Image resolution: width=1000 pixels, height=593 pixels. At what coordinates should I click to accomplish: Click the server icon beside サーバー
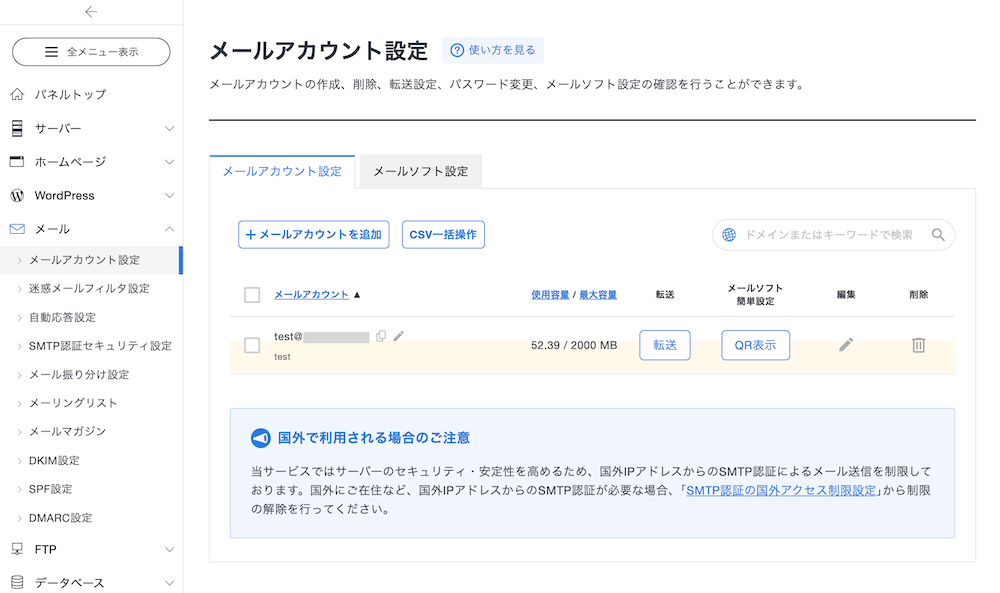click(x=17, y=128)
